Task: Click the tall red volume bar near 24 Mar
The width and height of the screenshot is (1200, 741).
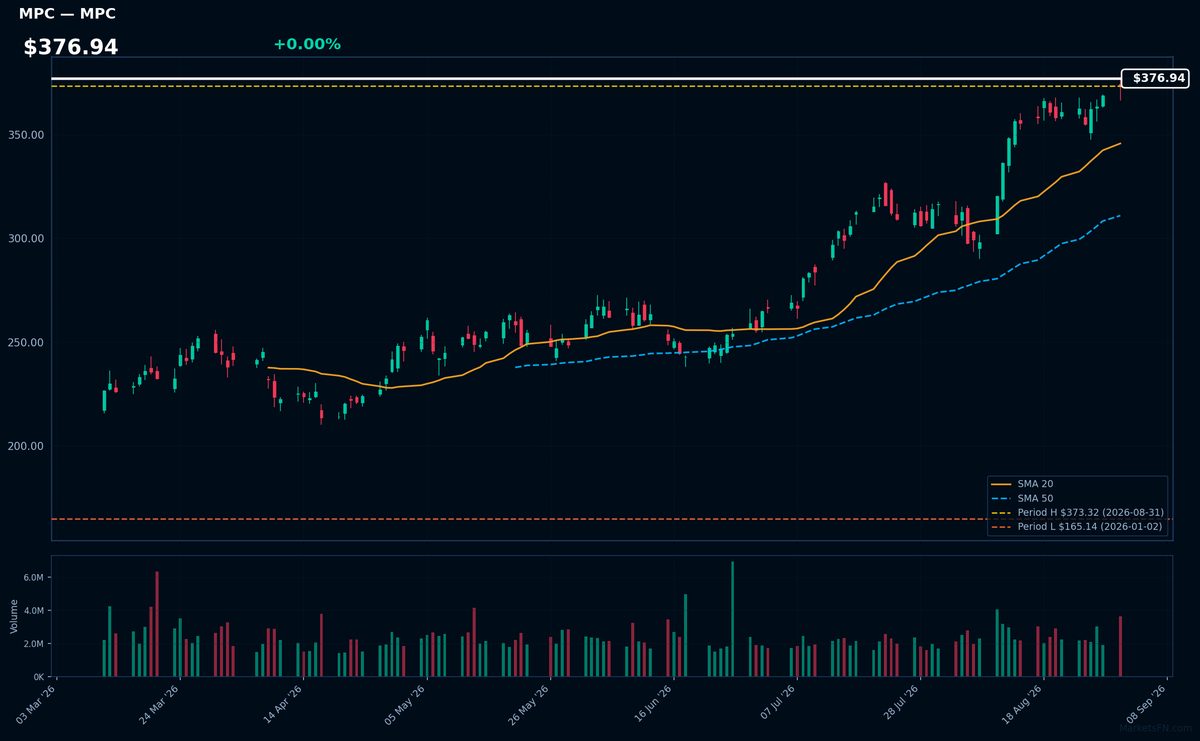Action: [157, 624]
